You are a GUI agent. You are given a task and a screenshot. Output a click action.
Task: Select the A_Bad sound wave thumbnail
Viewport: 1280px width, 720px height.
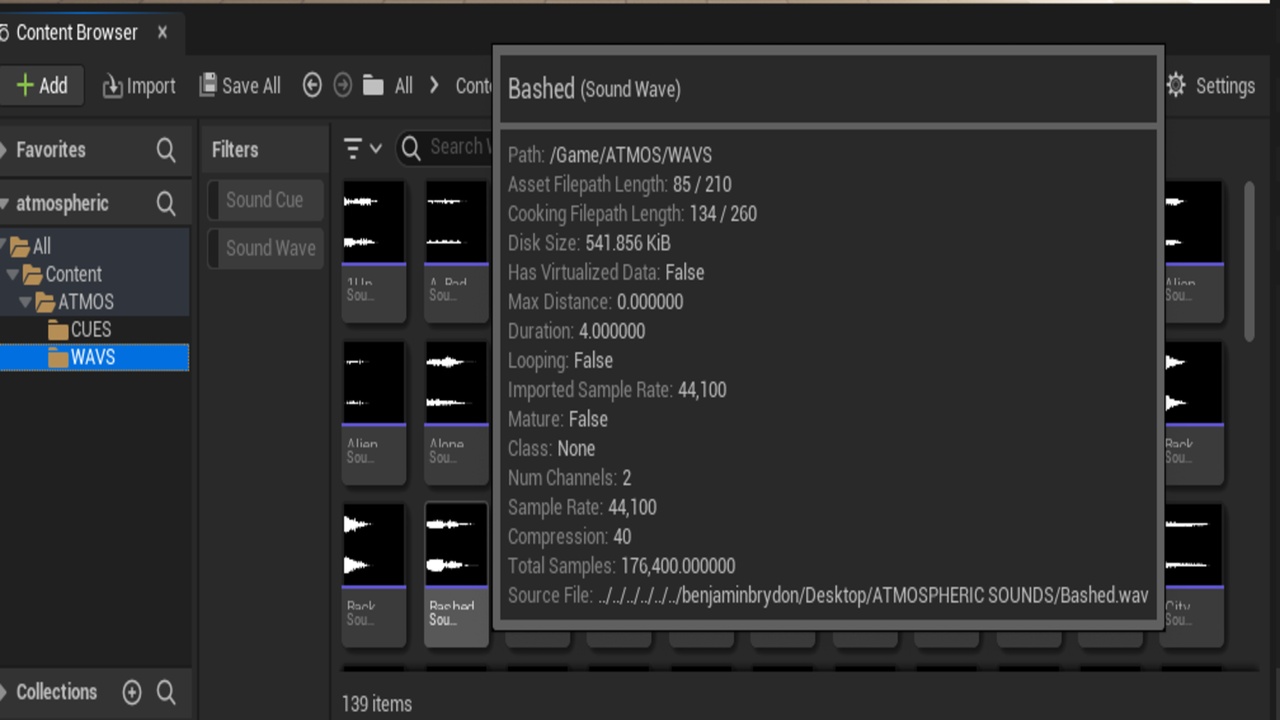click(x=456, y=251)
